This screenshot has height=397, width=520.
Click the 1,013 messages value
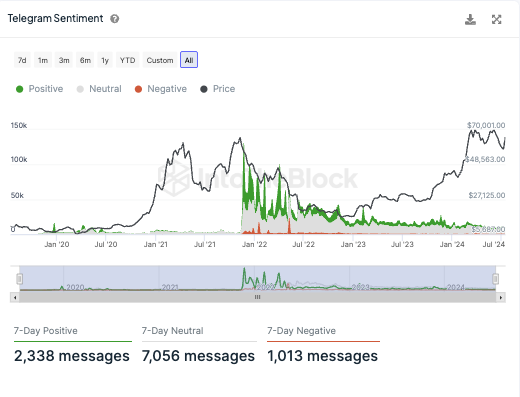pos(323,356)
